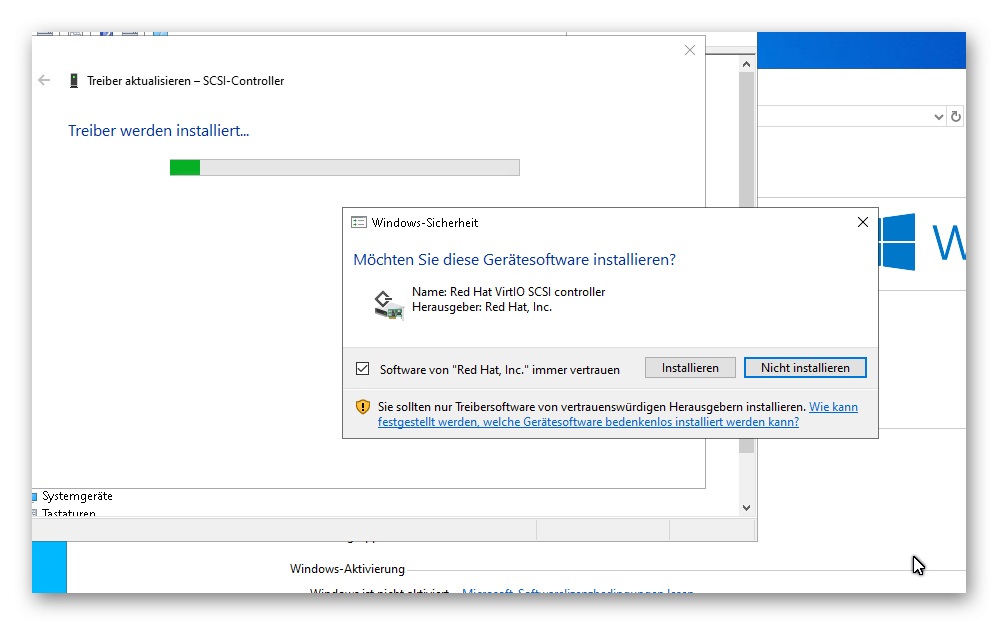Screen dimensions: 998x625
Task: Choose the Nicht installieren button
Action: point(805,368)
